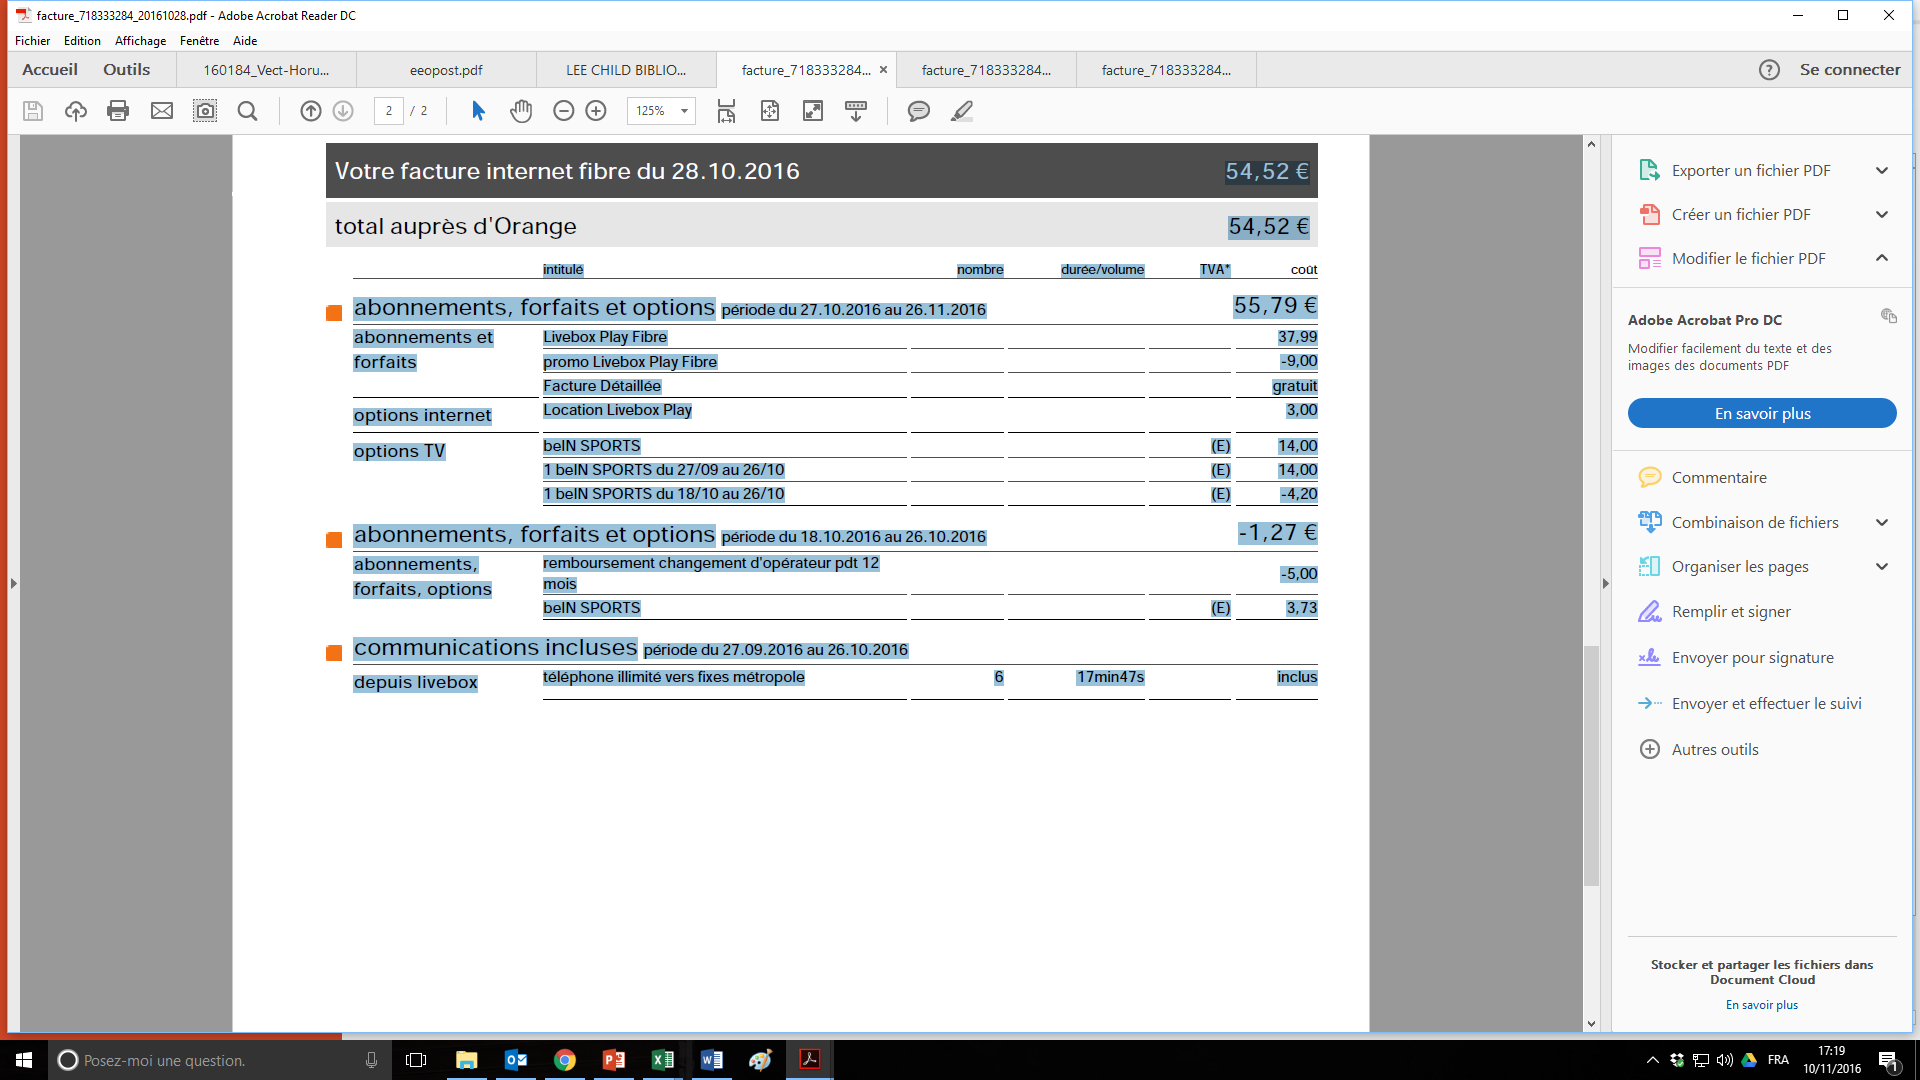
Task: Switch to the eeopost.pdf tab
Action: point(446,70)
